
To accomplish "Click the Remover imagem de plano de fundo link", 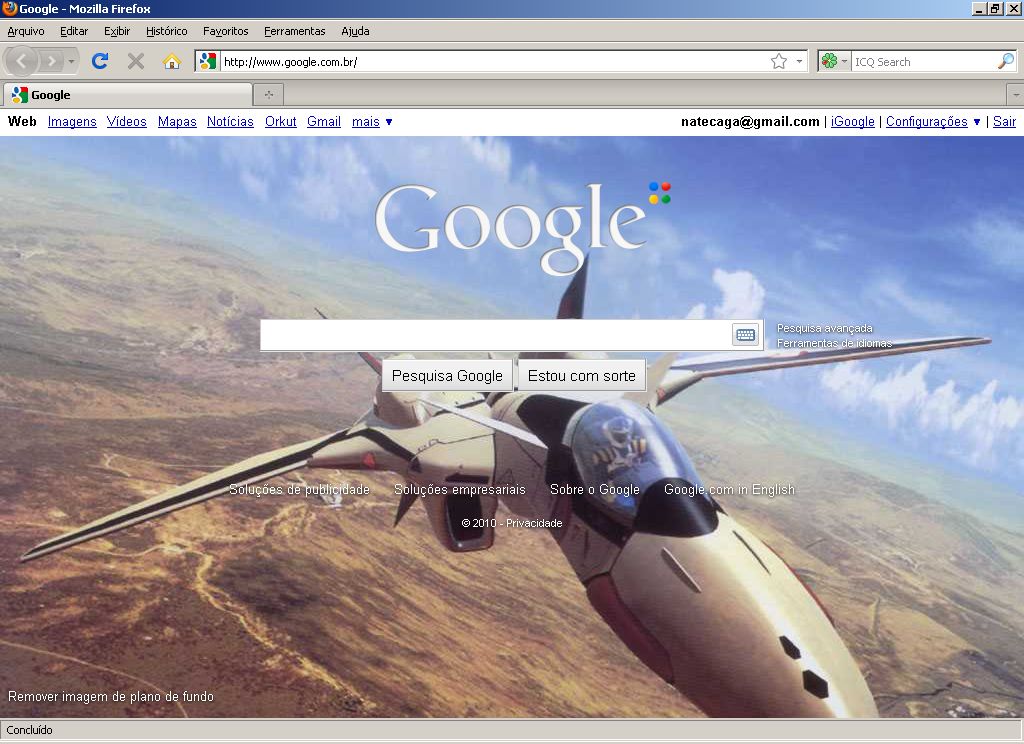I will [x=111, y=697].
